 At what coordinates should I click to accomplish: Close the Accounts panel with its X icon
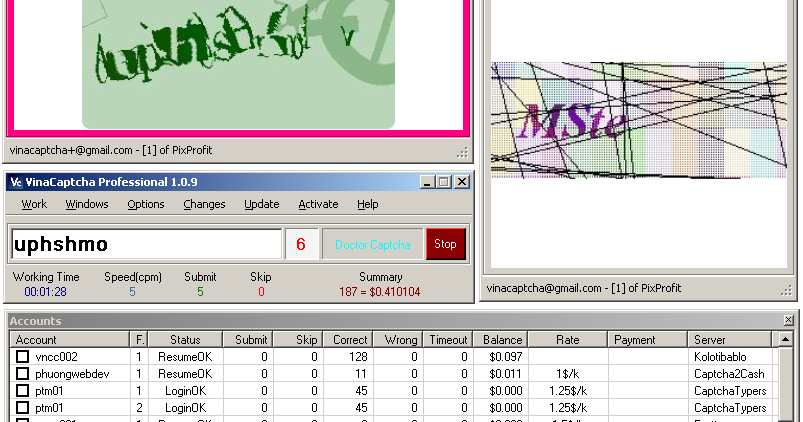789,321
